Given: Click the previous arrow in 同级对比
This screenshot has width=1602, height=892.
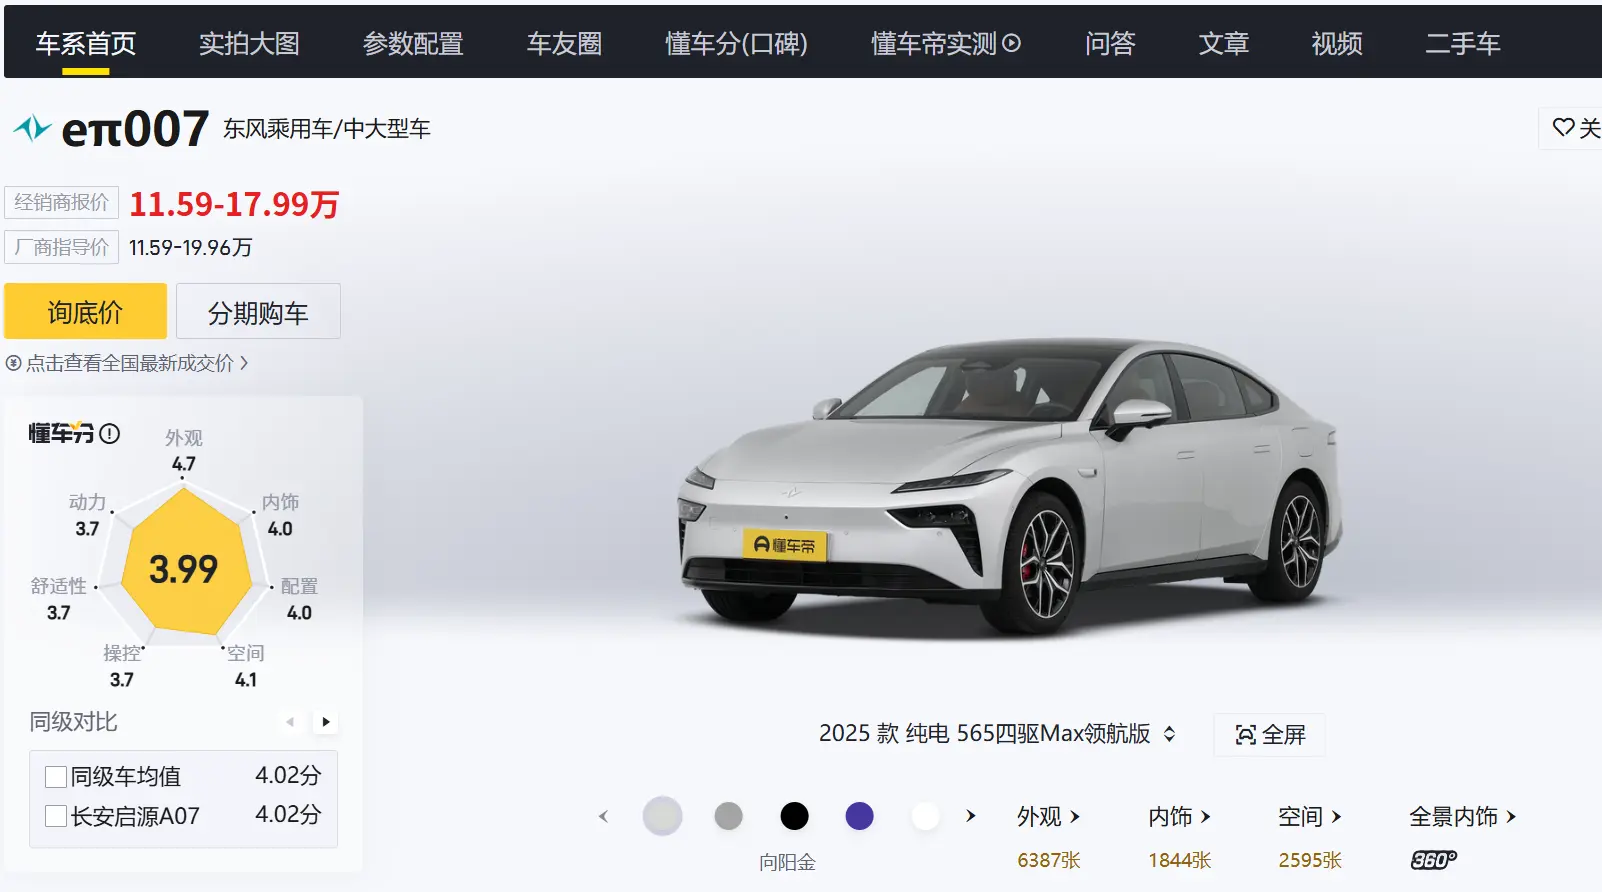Looking at the screenshot, I should click(290, 721).
